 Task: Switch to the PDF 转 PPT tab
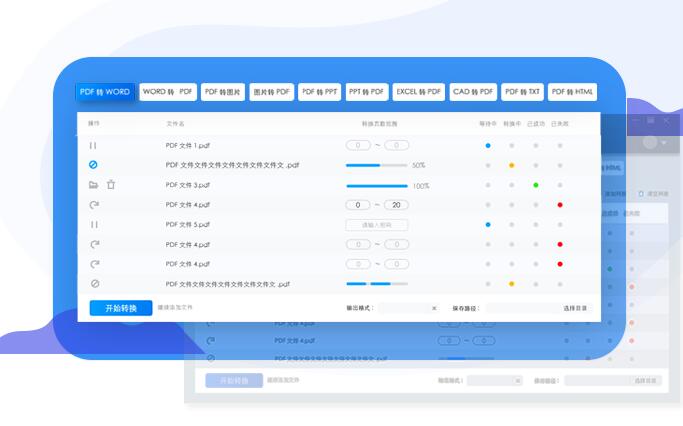[319, 92]
